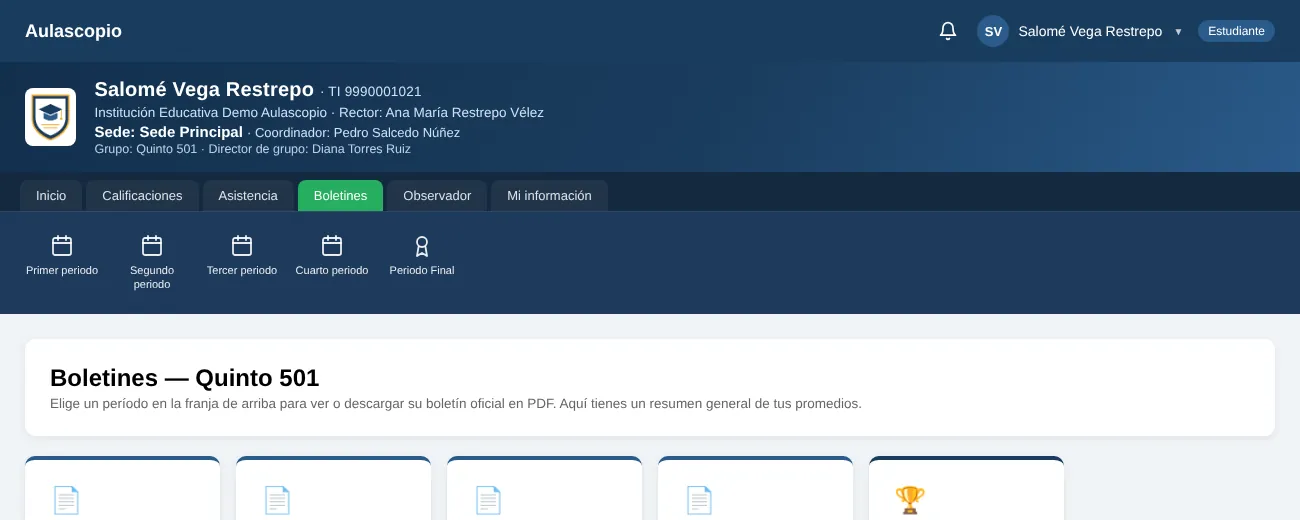Click the Salomé Vega Restrepo account name
This screenshot has height=520, width=1300.
[x=1090, y=31]
